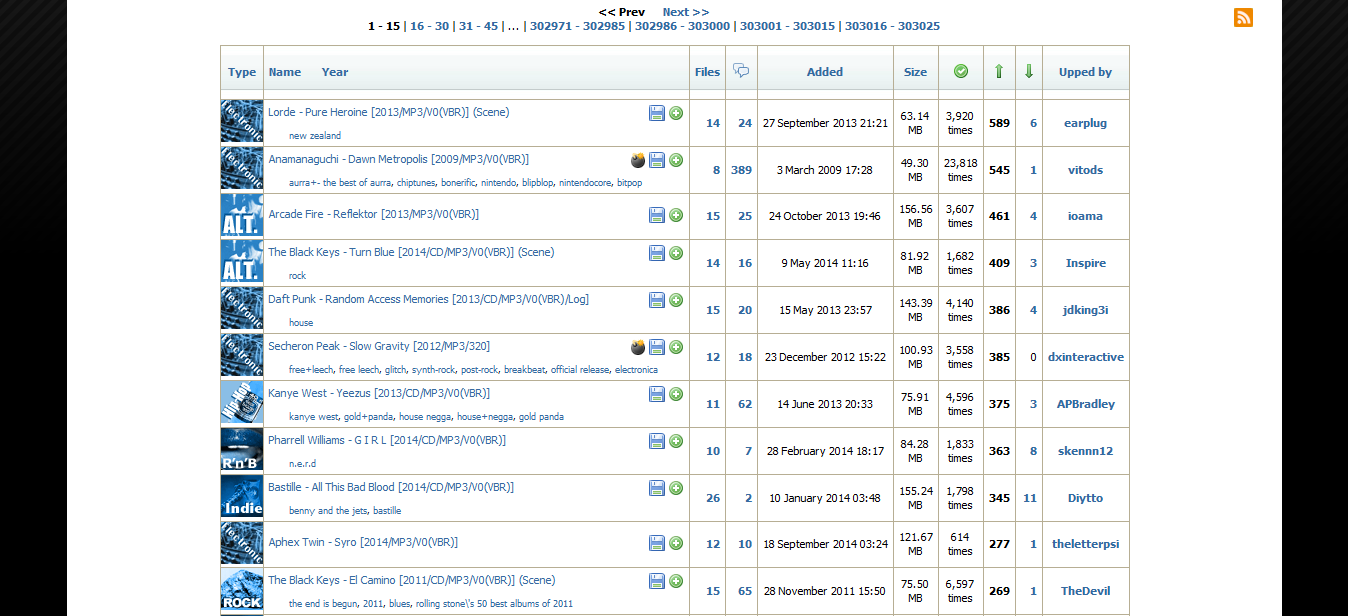Sort by the green up-arrow seeders column

(999, 71)
